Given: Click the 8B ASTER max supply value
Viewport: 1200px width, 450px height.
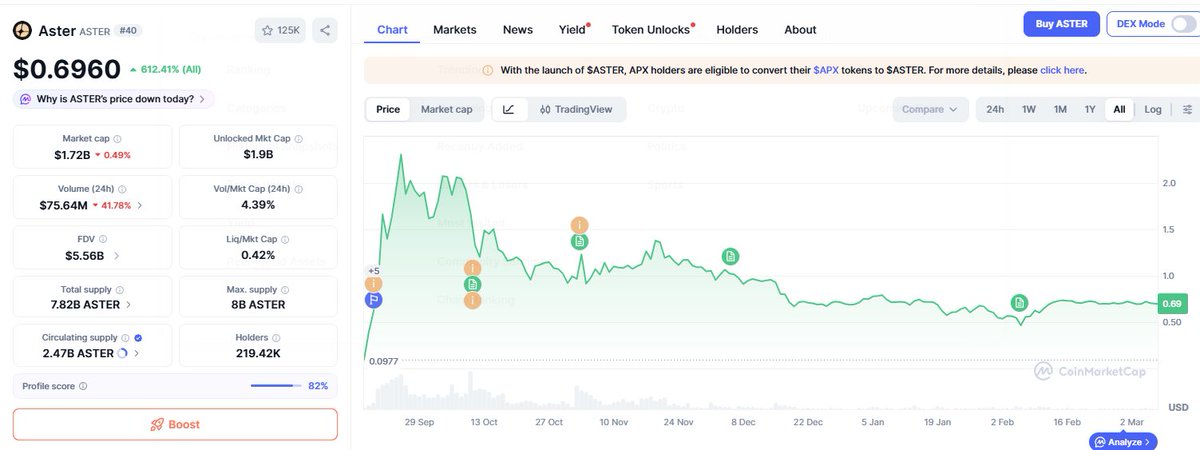Looking at the screenshot, I should click(258, 304).
